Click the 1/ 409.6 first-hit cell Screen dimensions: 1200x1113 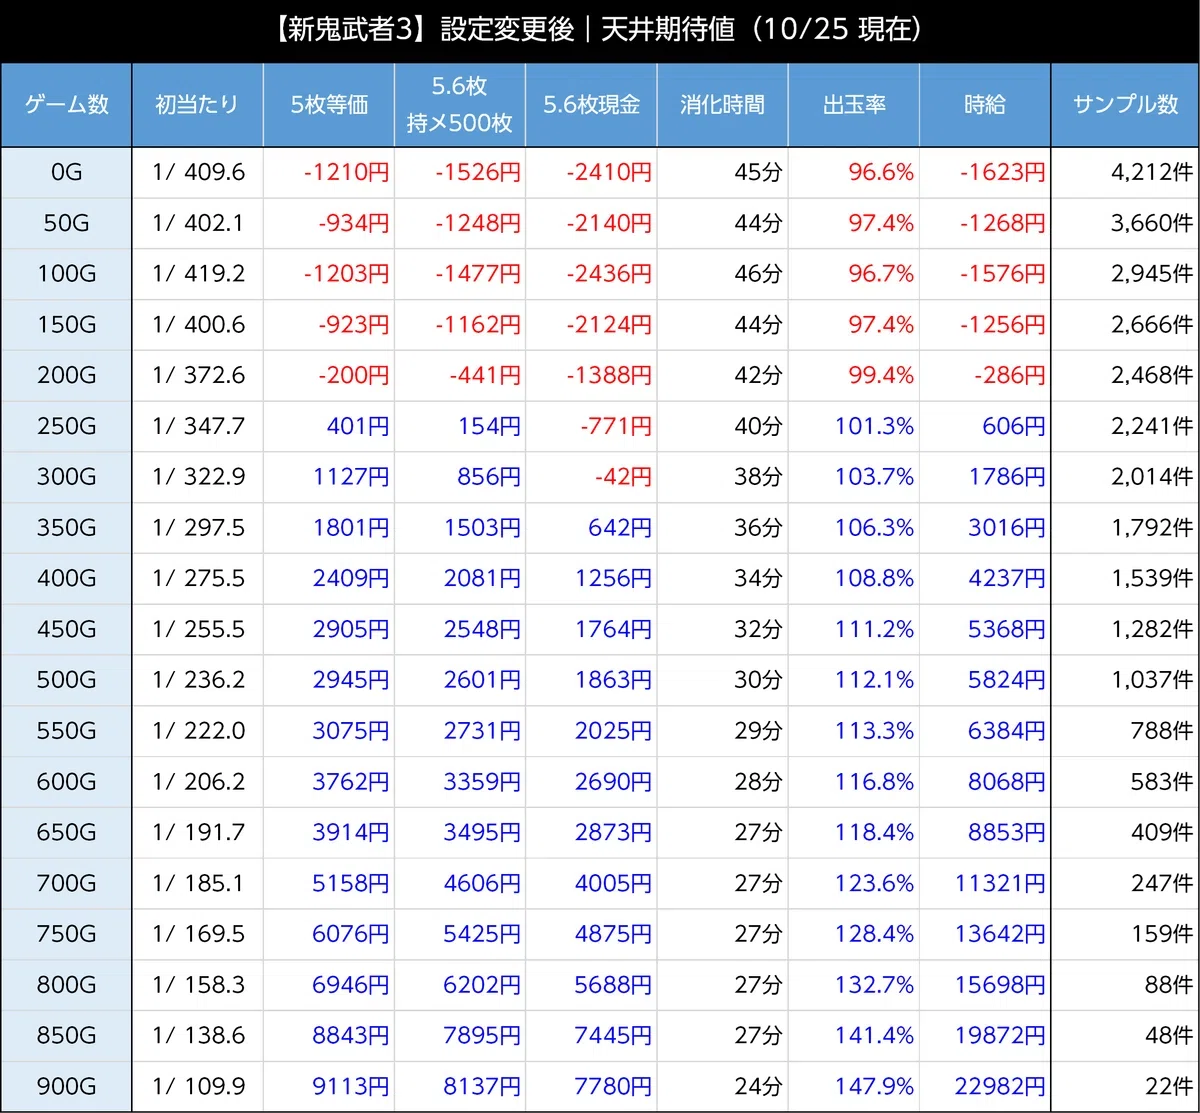[x=197, y=173]
